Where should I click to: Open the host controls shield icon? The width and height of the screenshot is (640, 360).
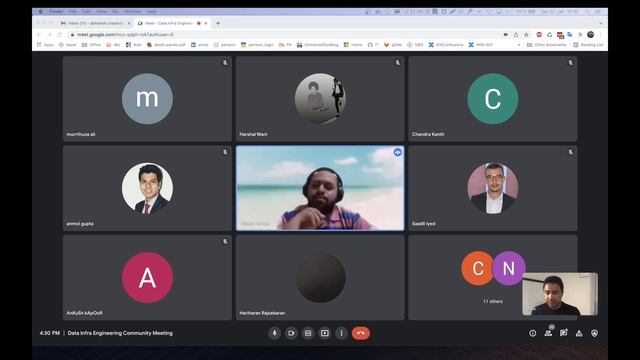(x=594, y=333)
